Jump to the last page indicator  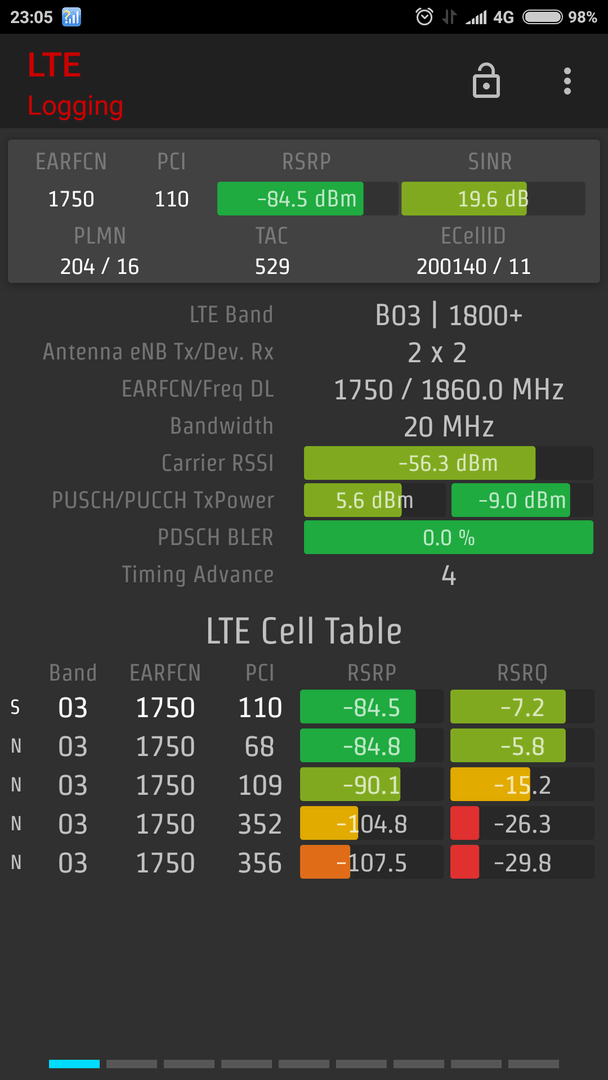coord(533,1064)
